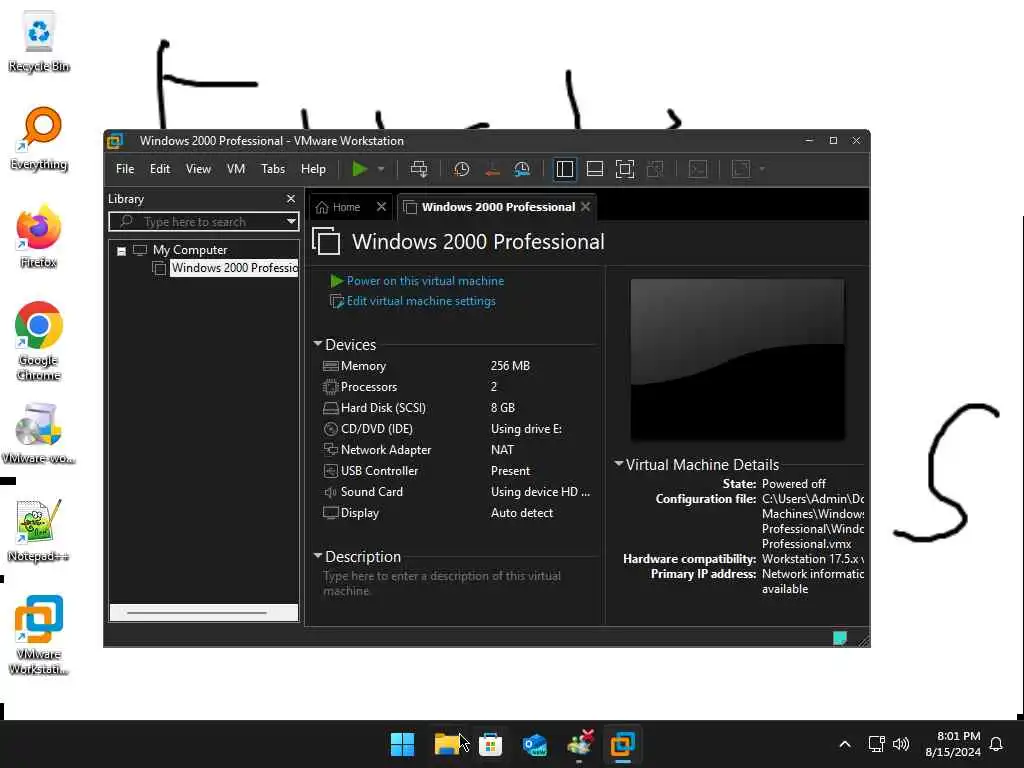Open the File menu
The height and width of the screenshot is (768, 1024).
tap(125, 169)
